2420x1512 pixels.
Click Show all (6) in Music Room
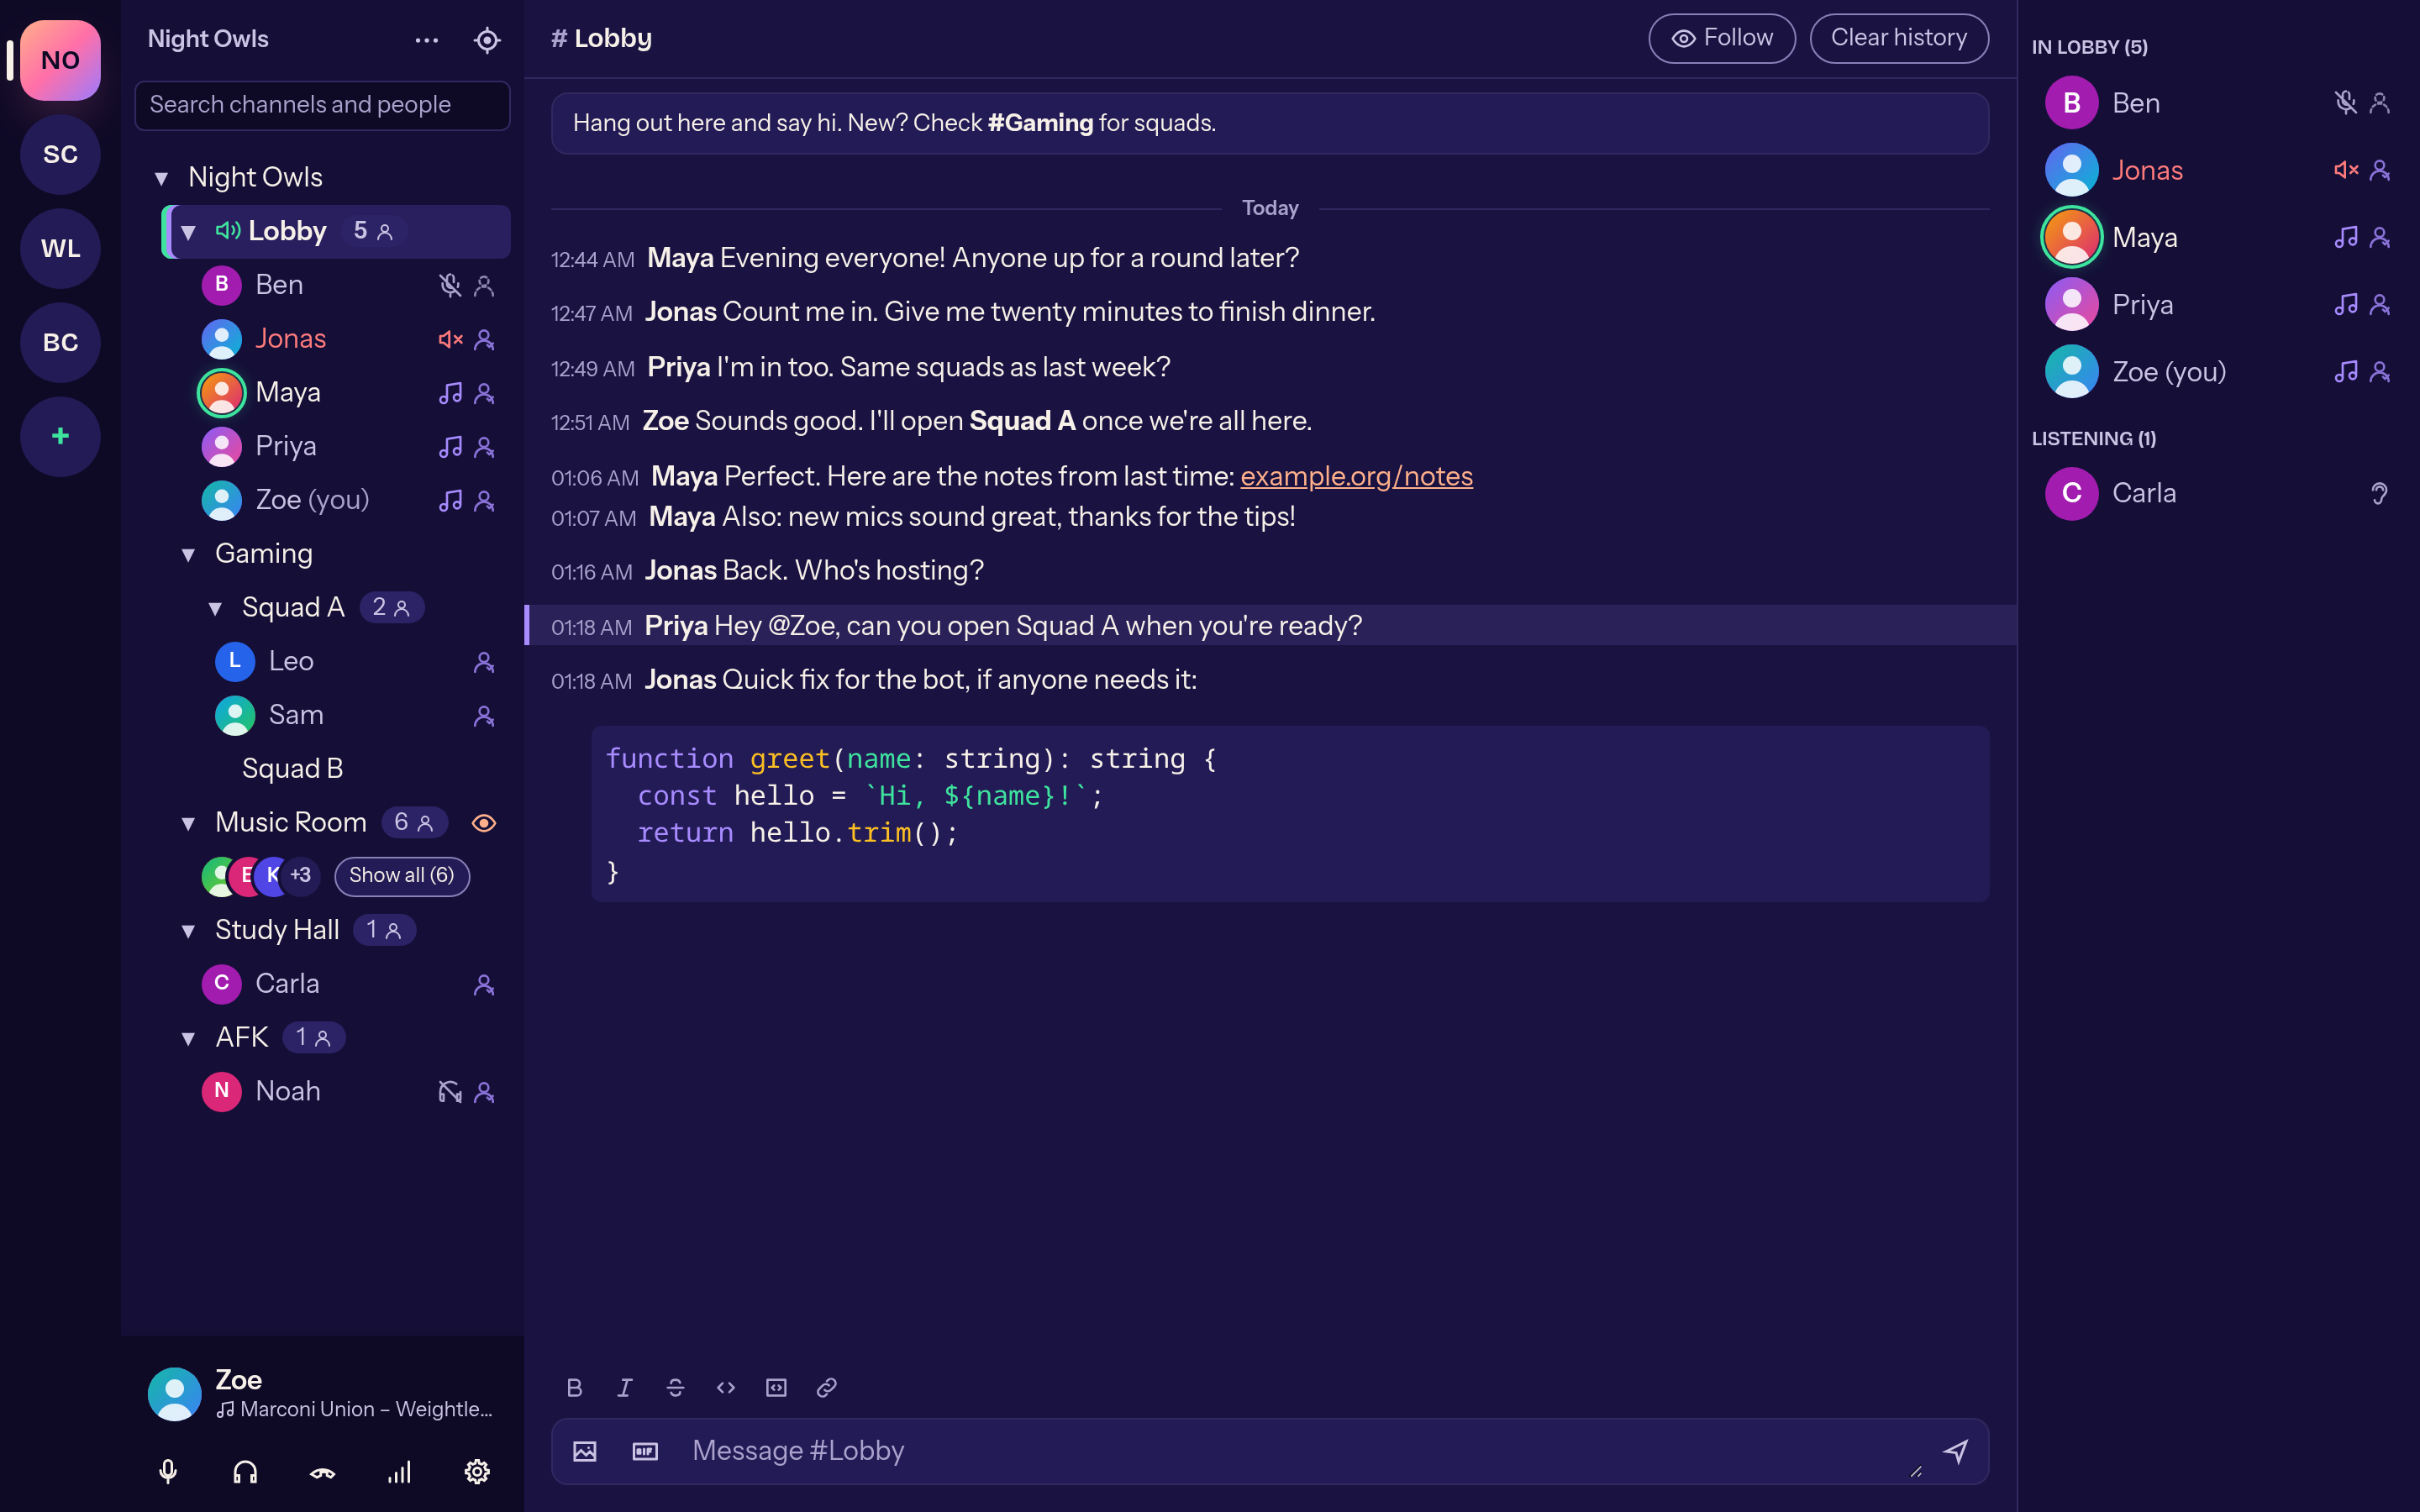pos(402,876)
